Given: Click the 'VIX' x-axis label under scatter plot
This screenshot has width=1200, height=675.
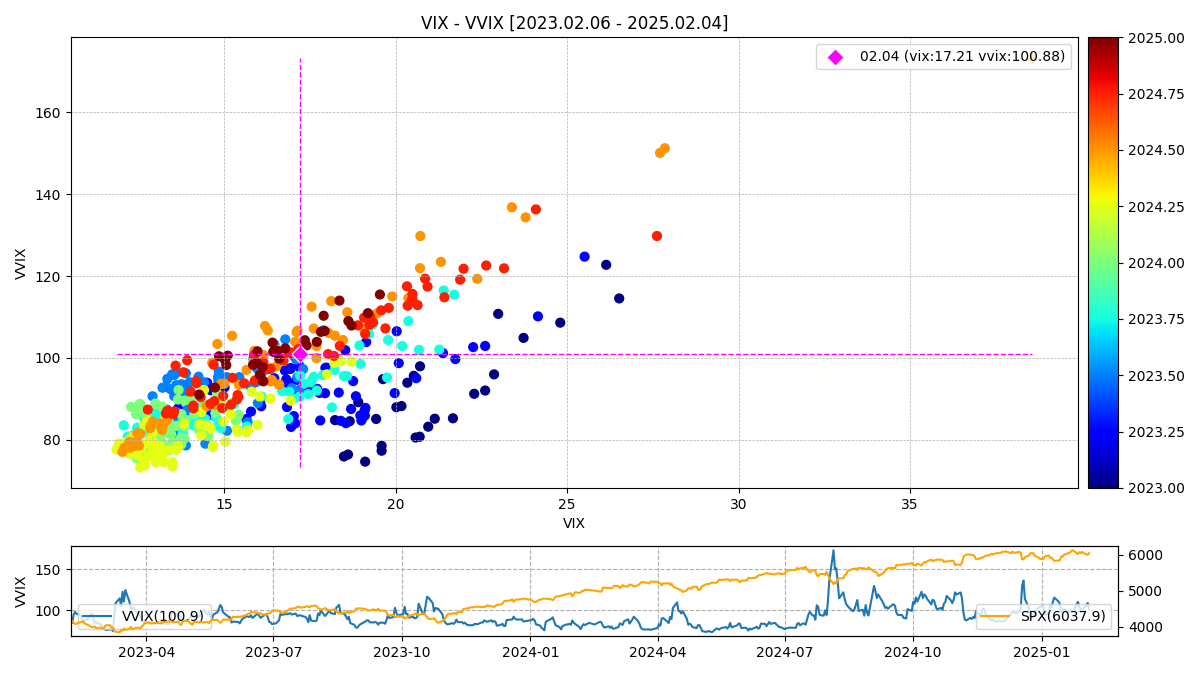Looking at the screenshot, I should (574, 523).
